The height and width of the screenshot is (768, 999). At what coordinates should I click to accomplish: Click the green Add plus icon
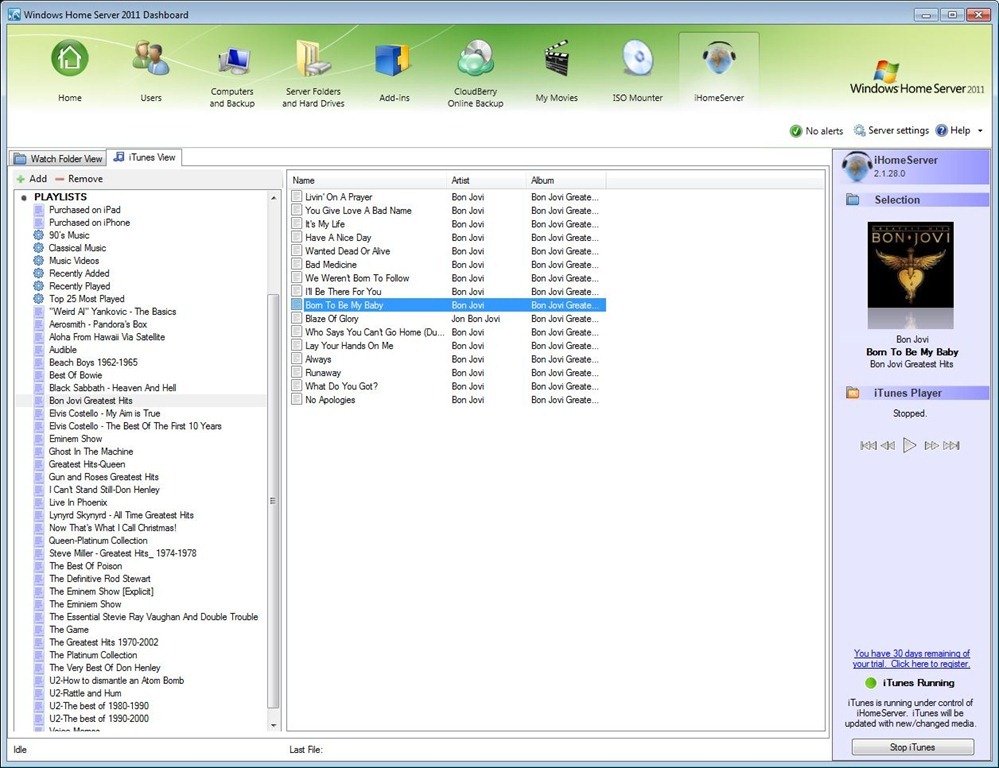pos(21,179)
